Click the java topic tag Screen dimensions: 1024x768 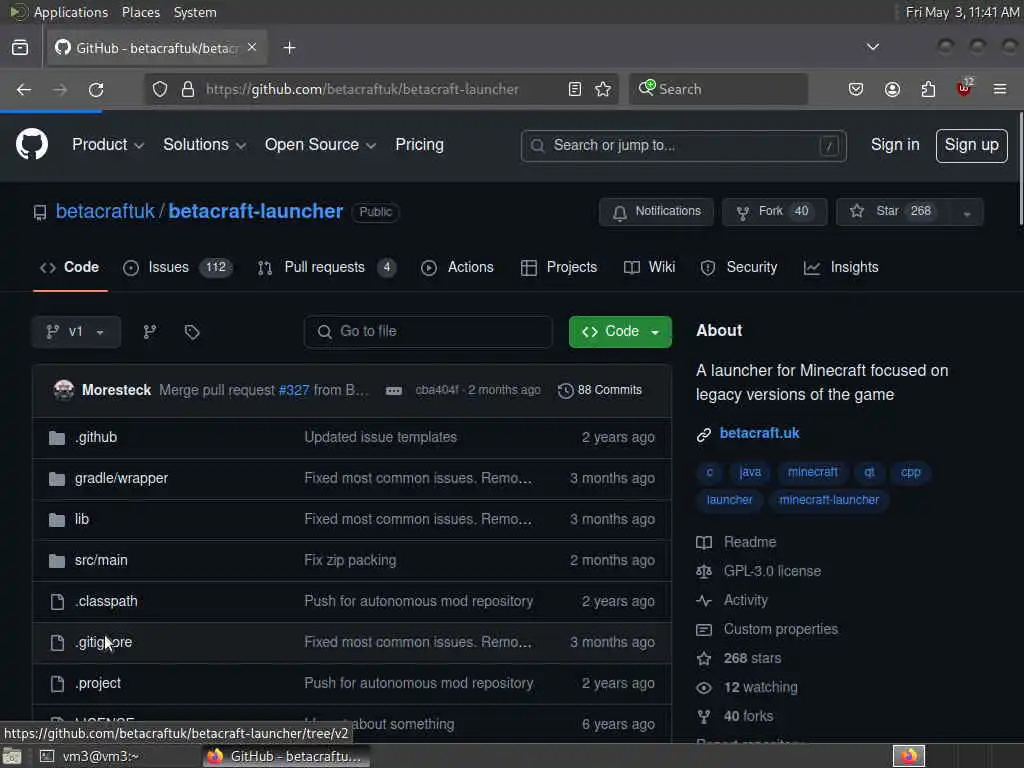750,472
